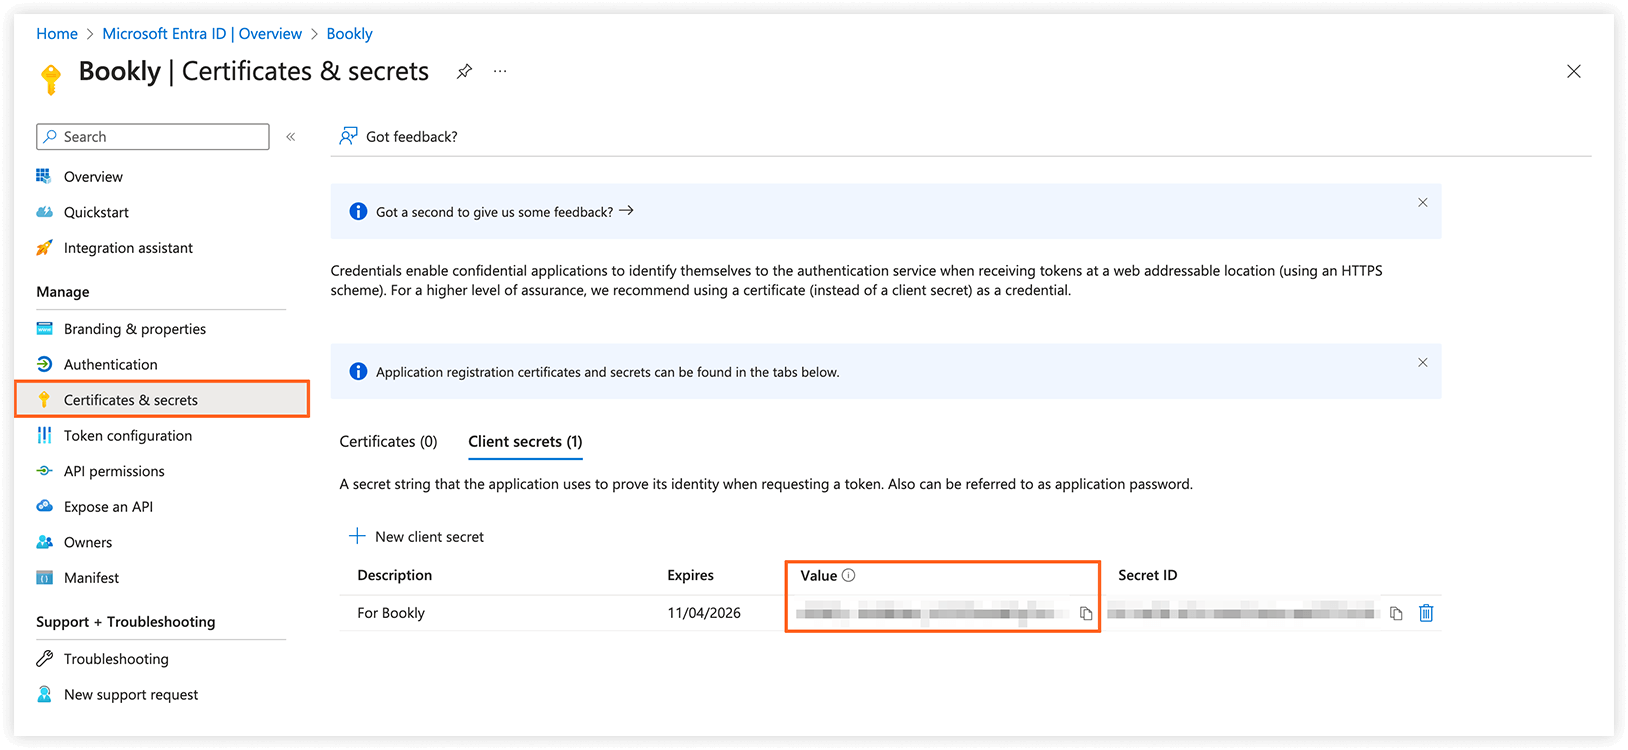Open Quickstart menu item
This screenshot has height=750, width=1628.
96,213
